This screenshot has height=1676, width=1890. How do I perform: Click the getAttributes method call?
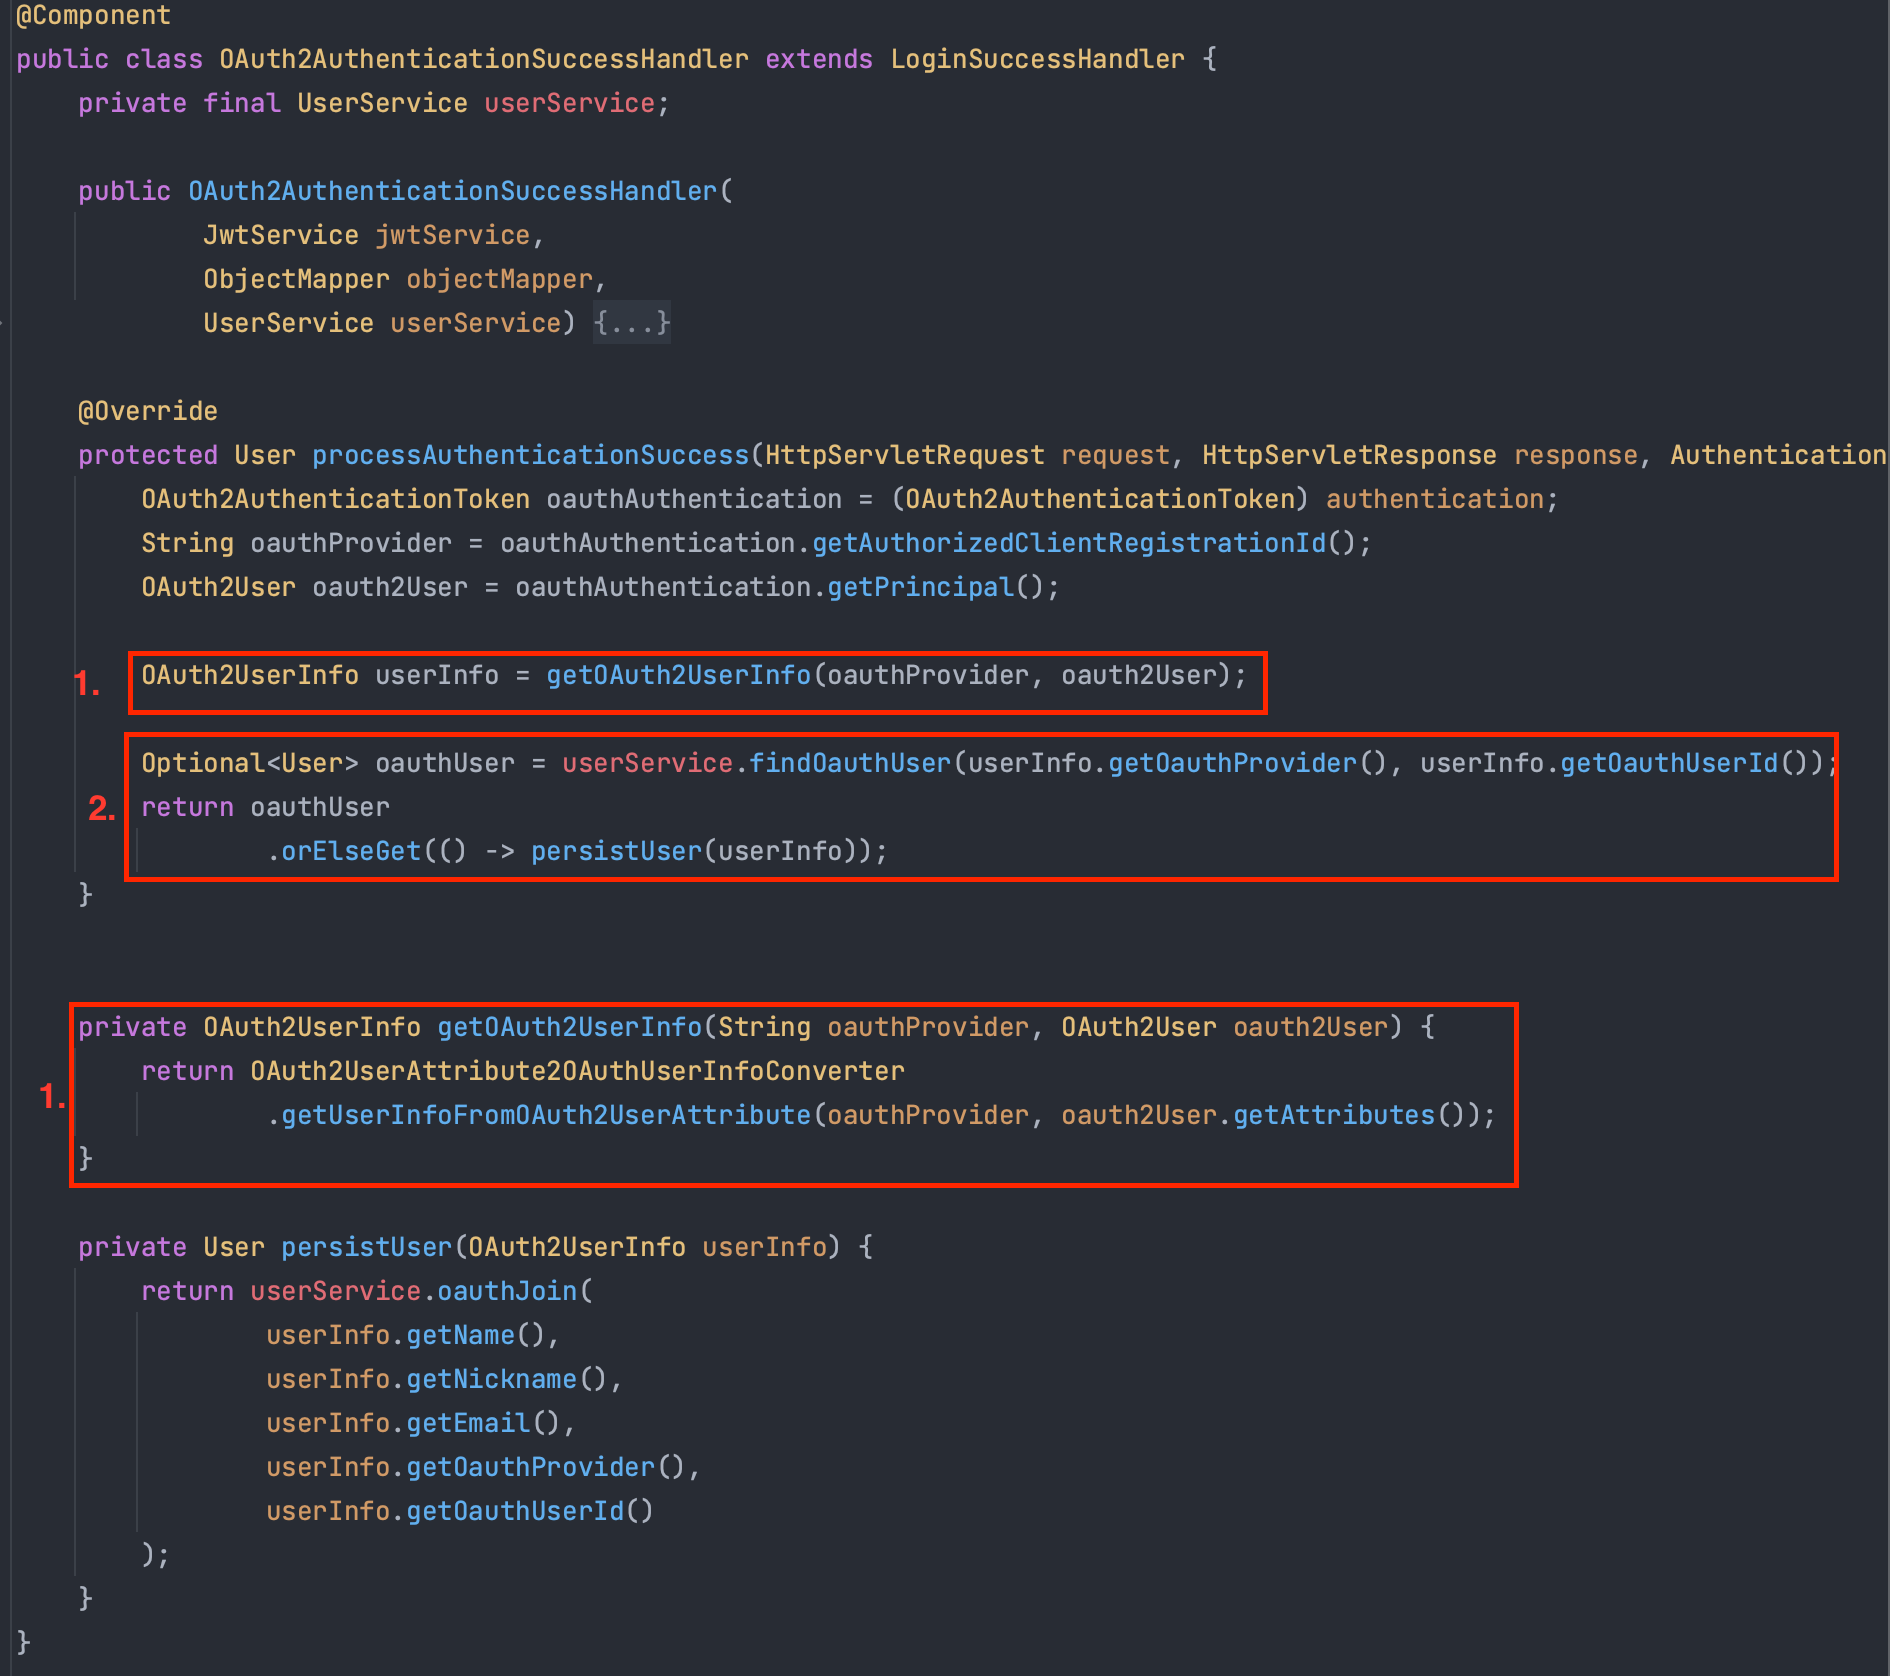[x=1334, y=1115]
